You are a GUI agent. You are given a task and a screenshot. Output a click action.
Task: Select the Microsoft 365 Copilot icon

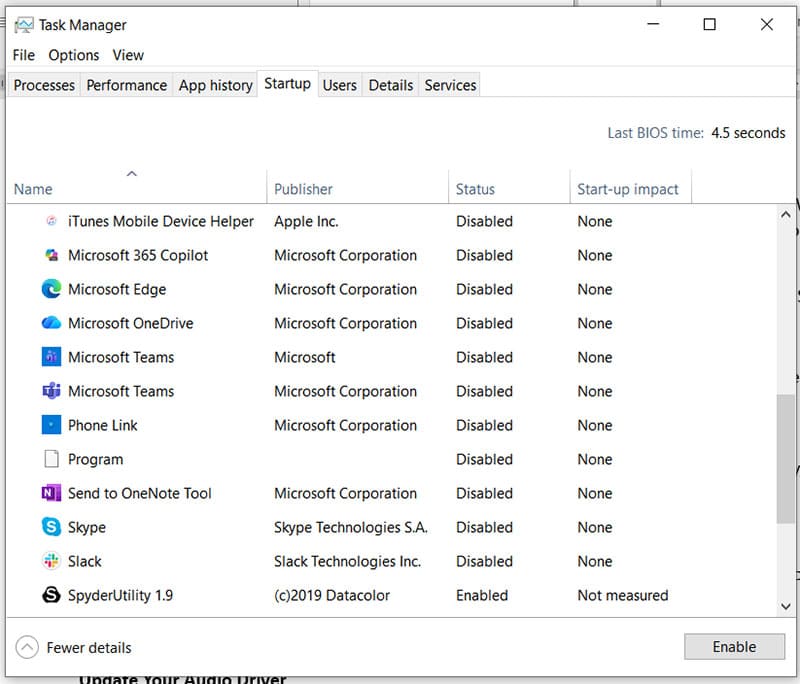pyautogui.click(x=51, y=255)
